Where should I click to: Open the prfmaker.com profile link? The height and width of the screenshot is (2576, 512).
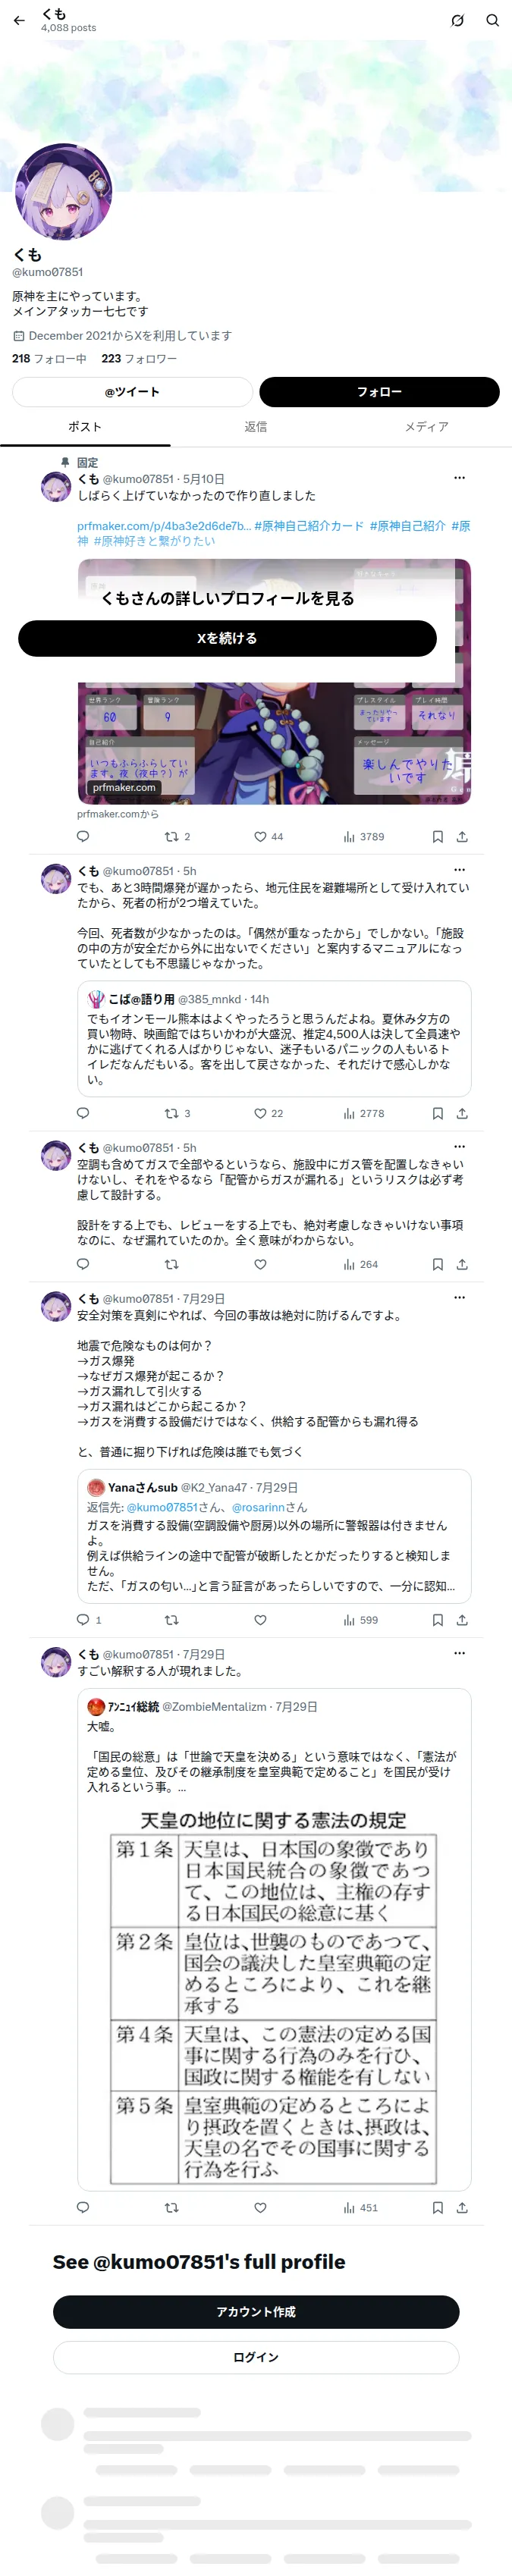pos(163,526)
